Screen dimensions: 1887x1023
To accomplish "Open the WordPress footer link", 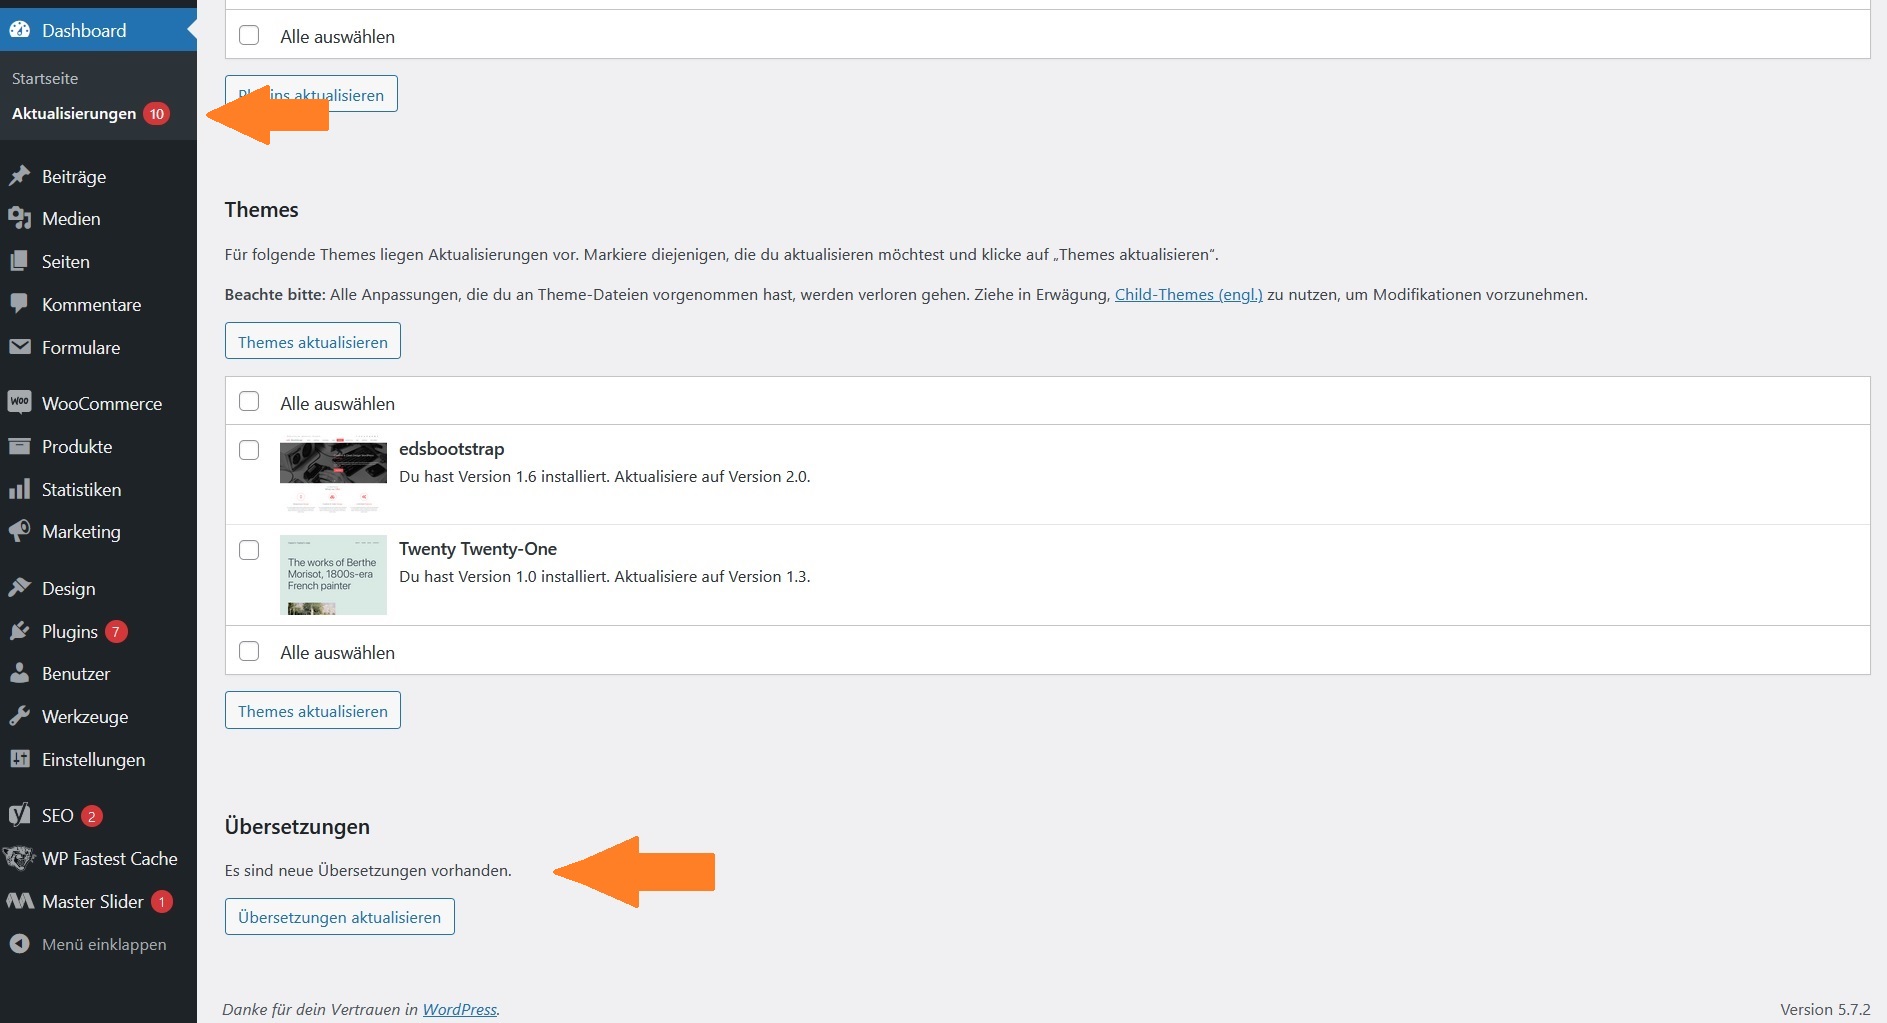I will pyautogui.click(x=460, y=1009).
